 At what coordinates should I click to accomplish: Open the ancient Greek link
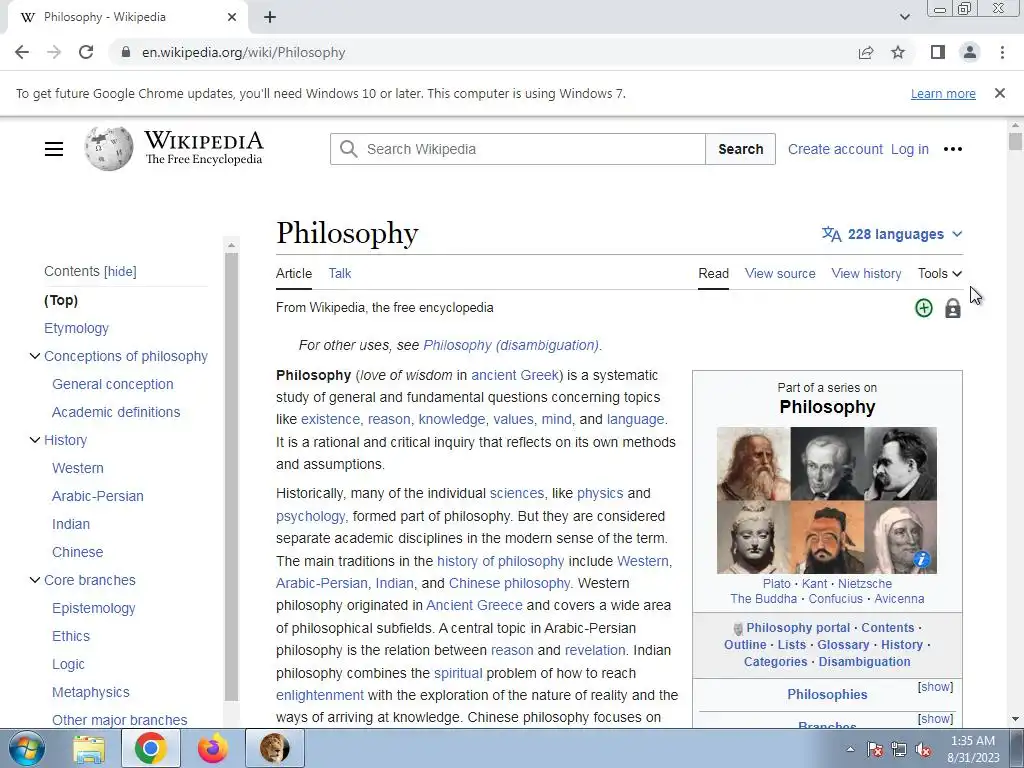coord(515,375)
